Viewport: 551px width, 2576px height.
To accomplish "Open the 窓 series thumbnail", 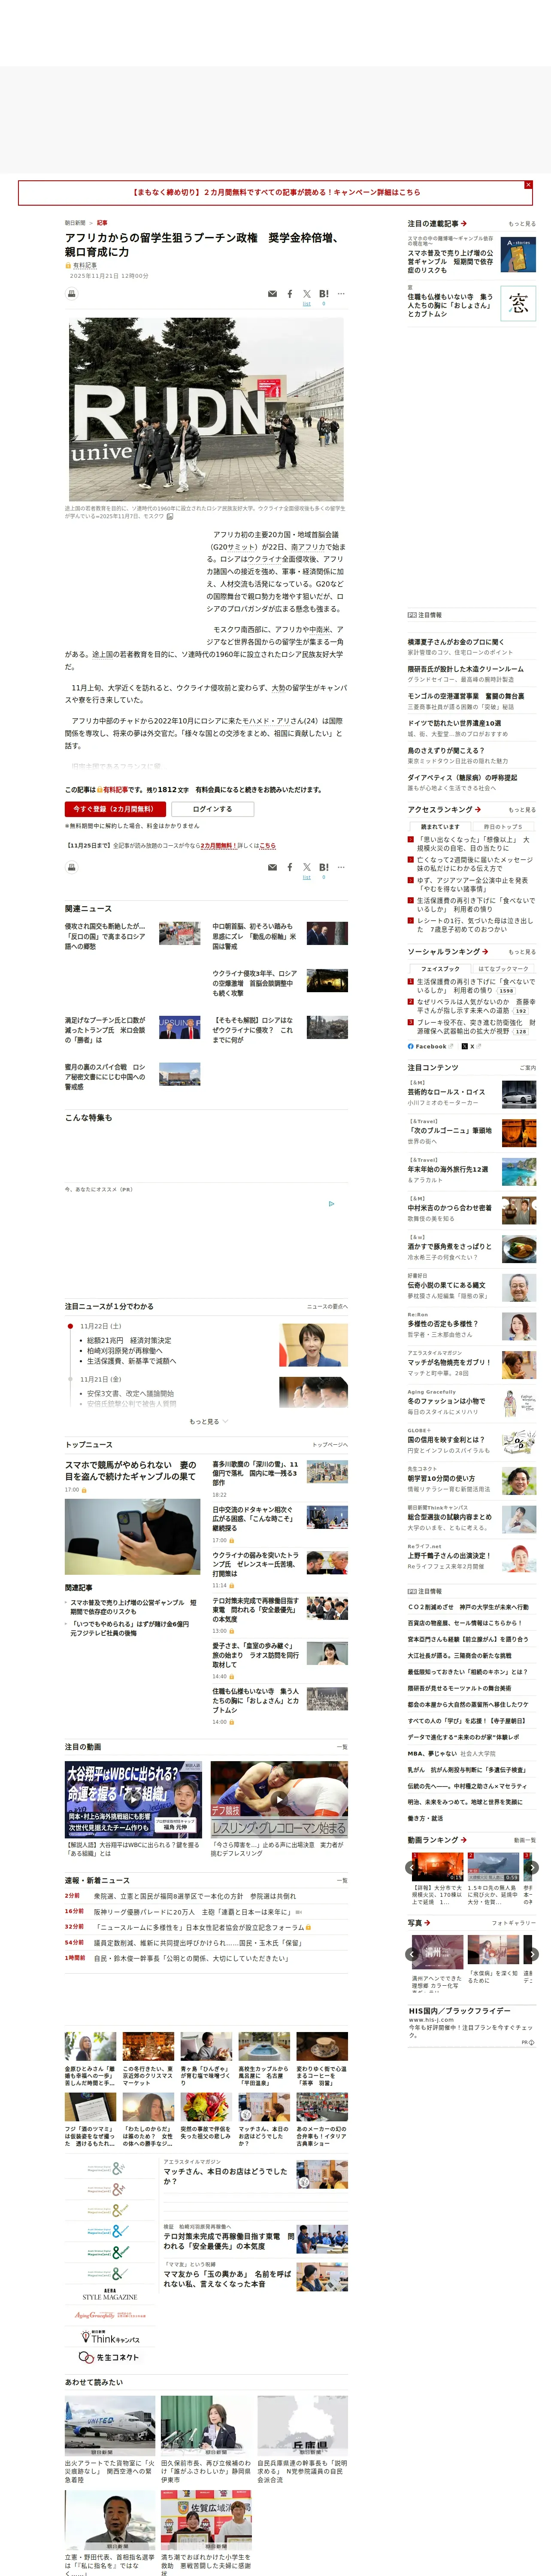I will (518, 304).
